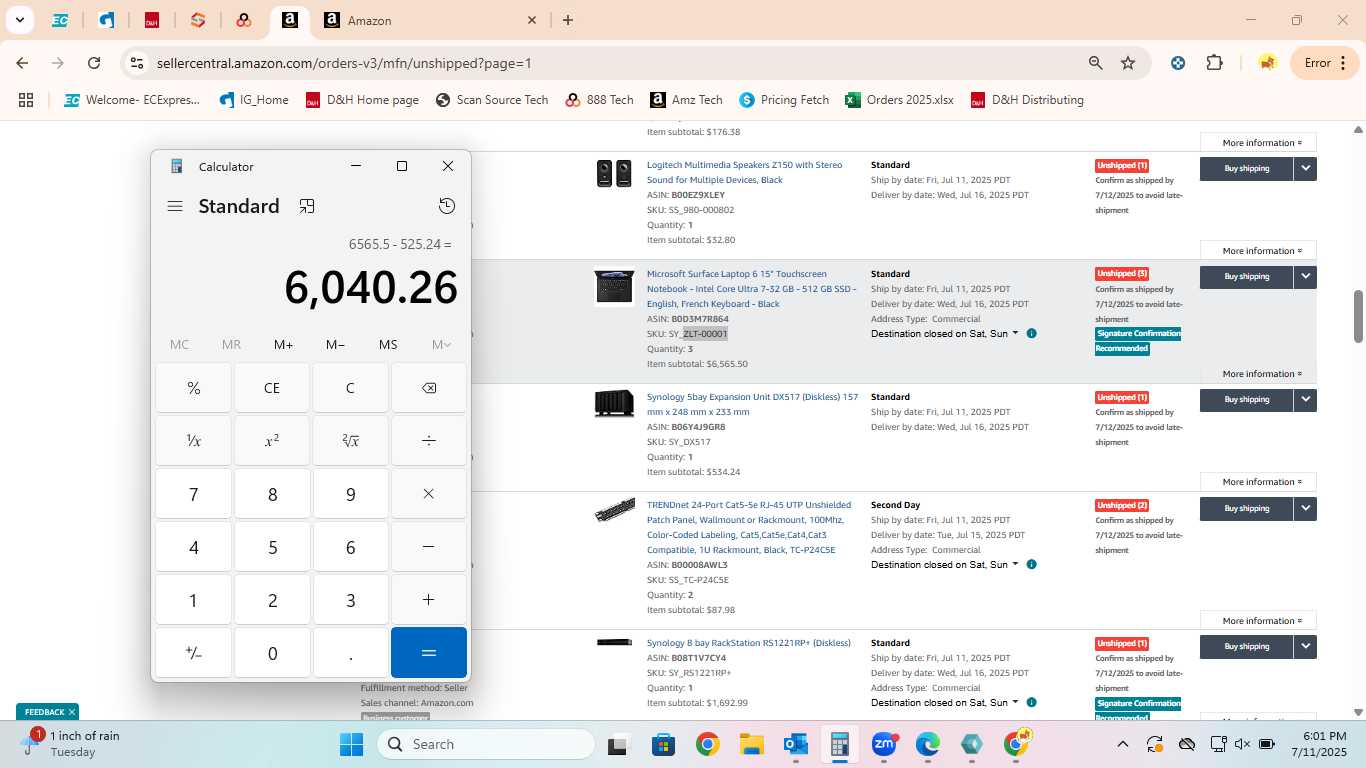Click the CE key in Calculator
1366x768 pixels.
point(272,388)
